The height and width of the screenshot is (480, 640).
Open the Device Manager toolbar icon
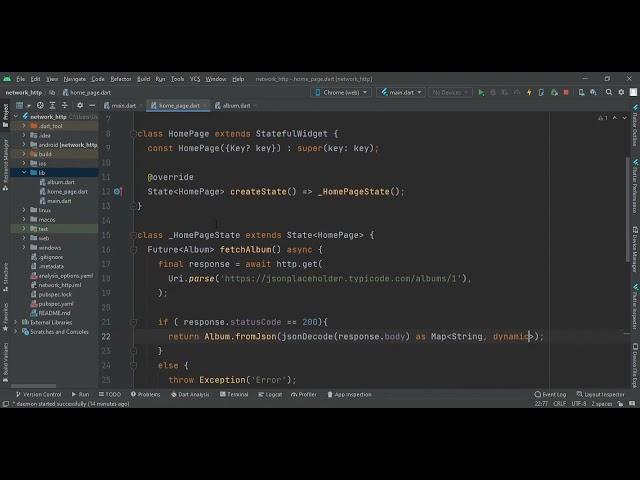pyautogui.click(x=581, y=93)
